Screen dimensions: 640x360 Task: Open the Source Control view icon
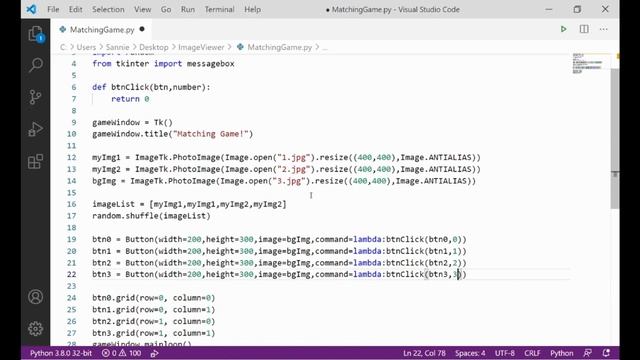click(x=36, y=97)
